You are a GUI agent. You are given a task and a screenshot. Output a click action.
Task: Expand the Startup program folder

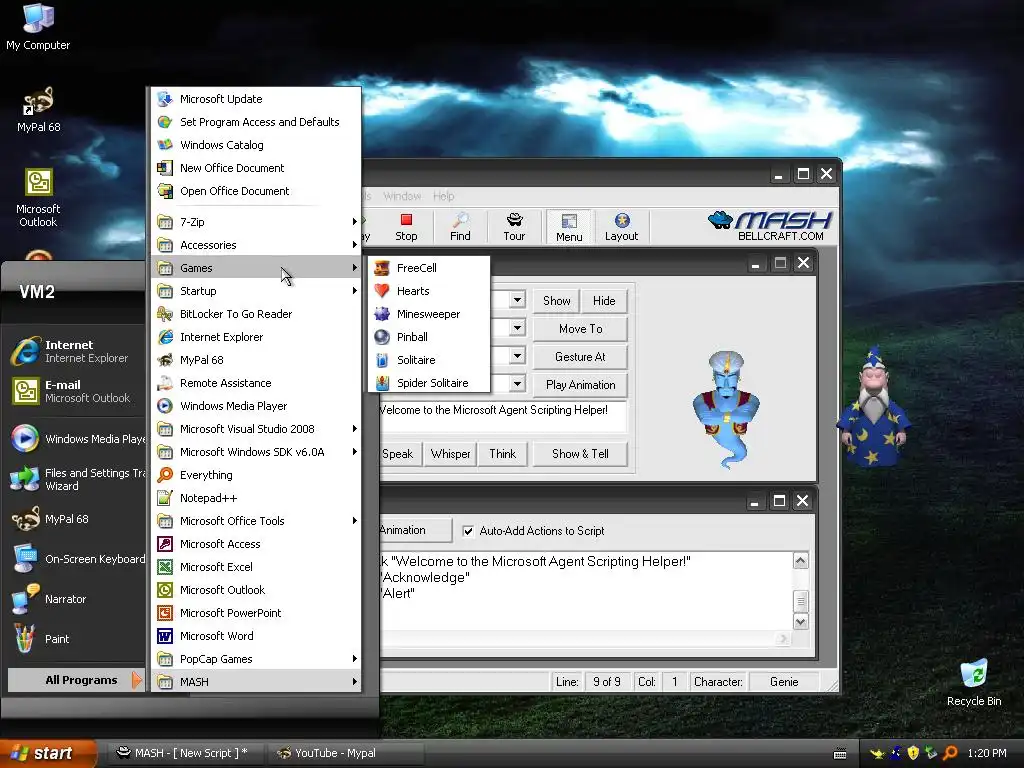pos(256,291)
